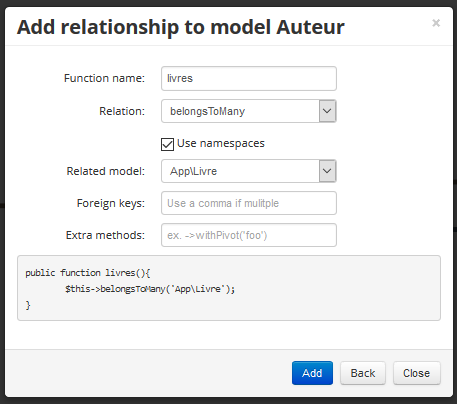Screen dimensions: 457x404
Task: Focus the Extra methods input field
Action: tap(249, 235)
